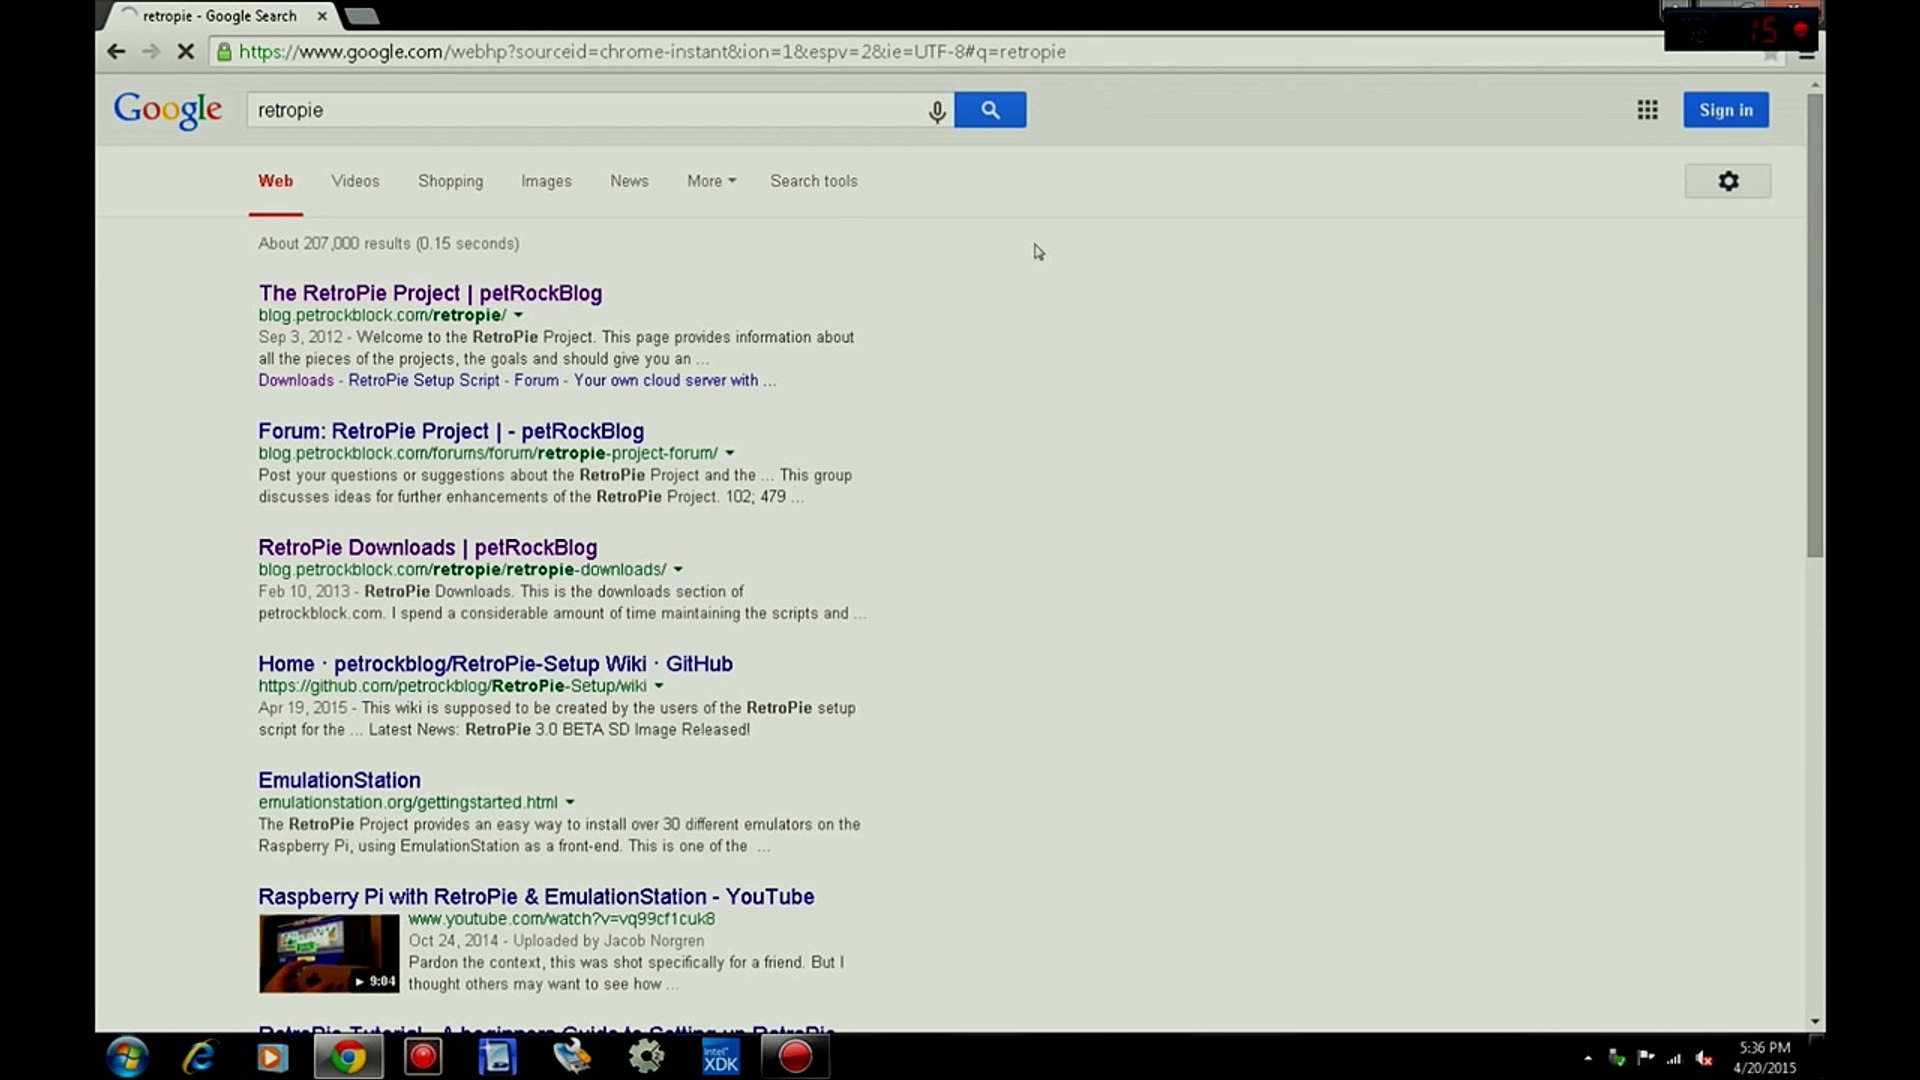
Task: Click the gear application taskbar icon
Action: [x=646, y=1057]
